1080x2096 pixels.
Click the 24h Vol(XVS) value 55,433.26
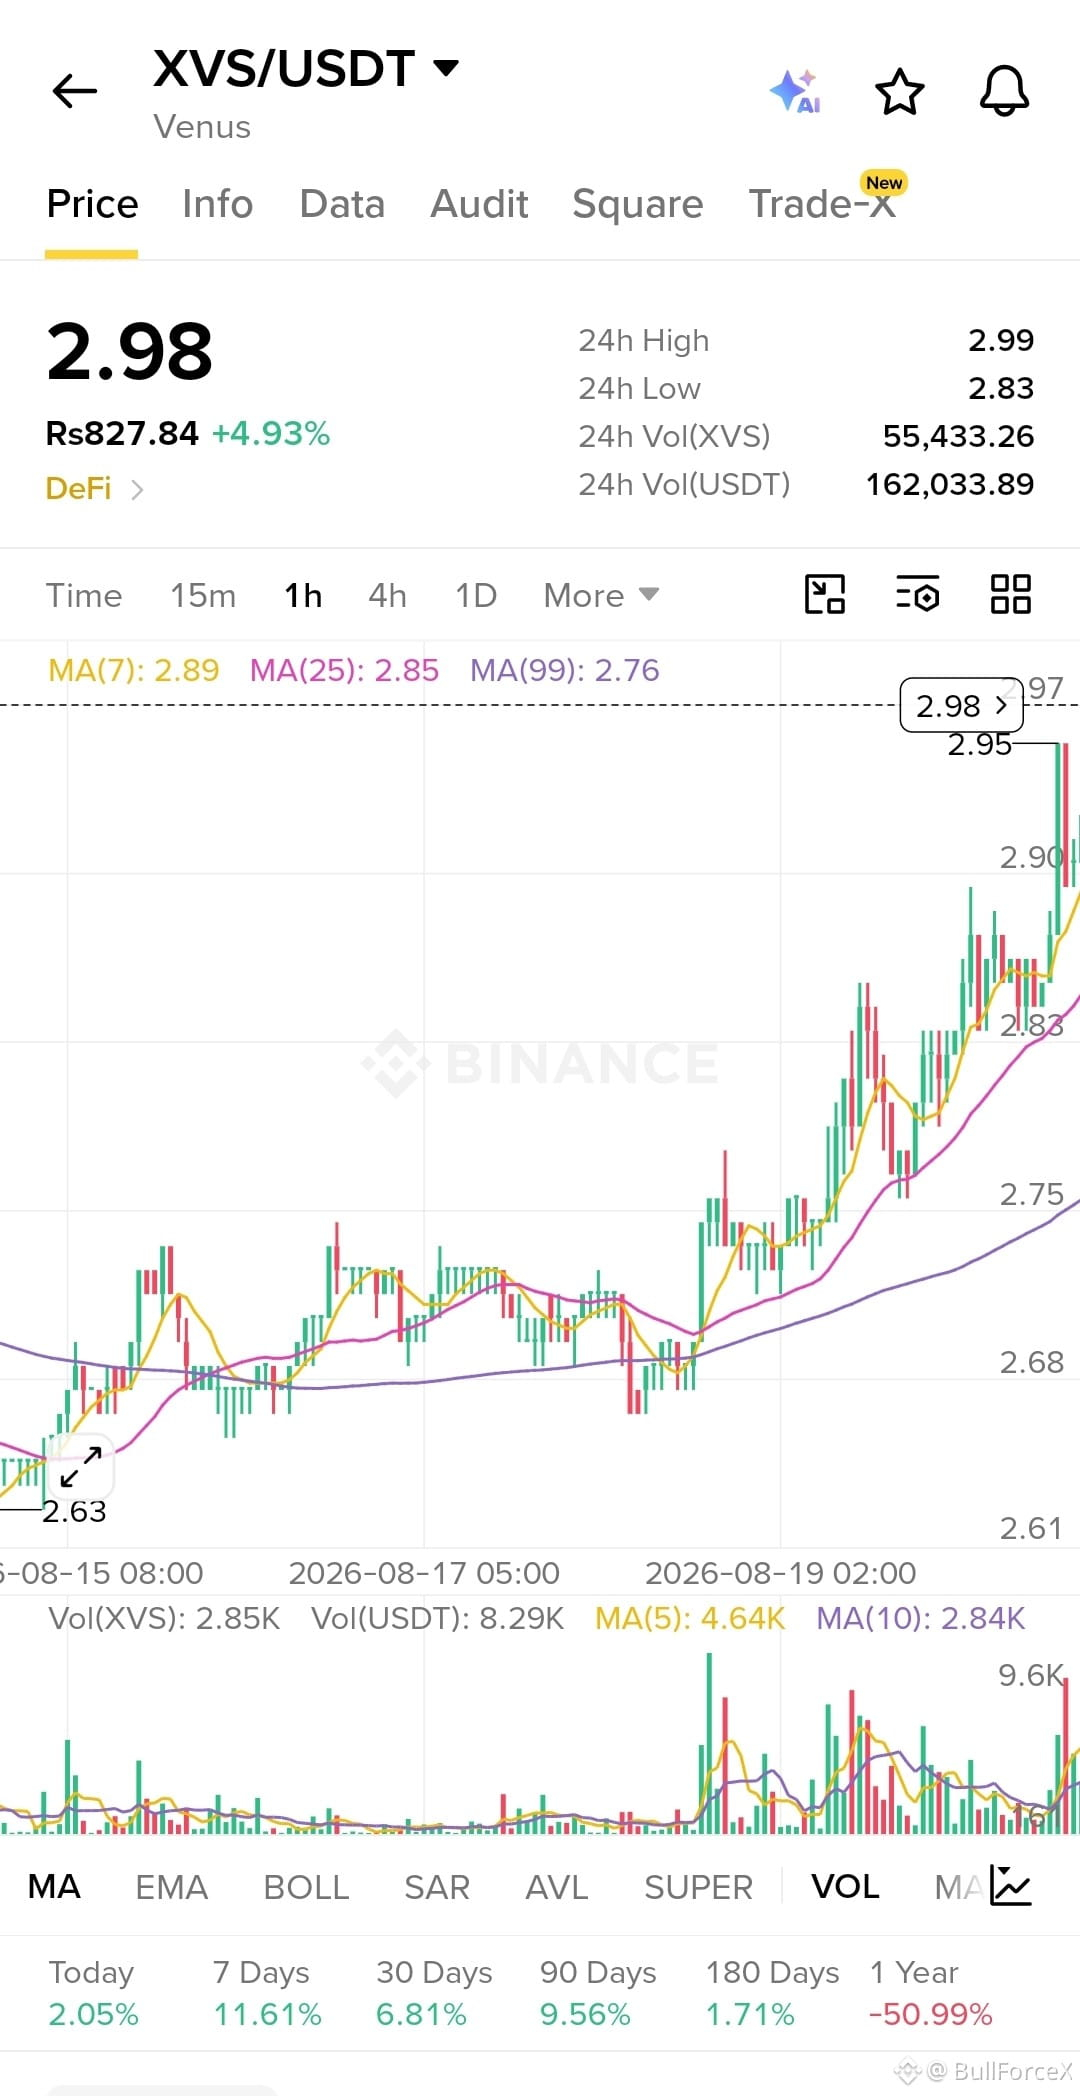point(958,436)
